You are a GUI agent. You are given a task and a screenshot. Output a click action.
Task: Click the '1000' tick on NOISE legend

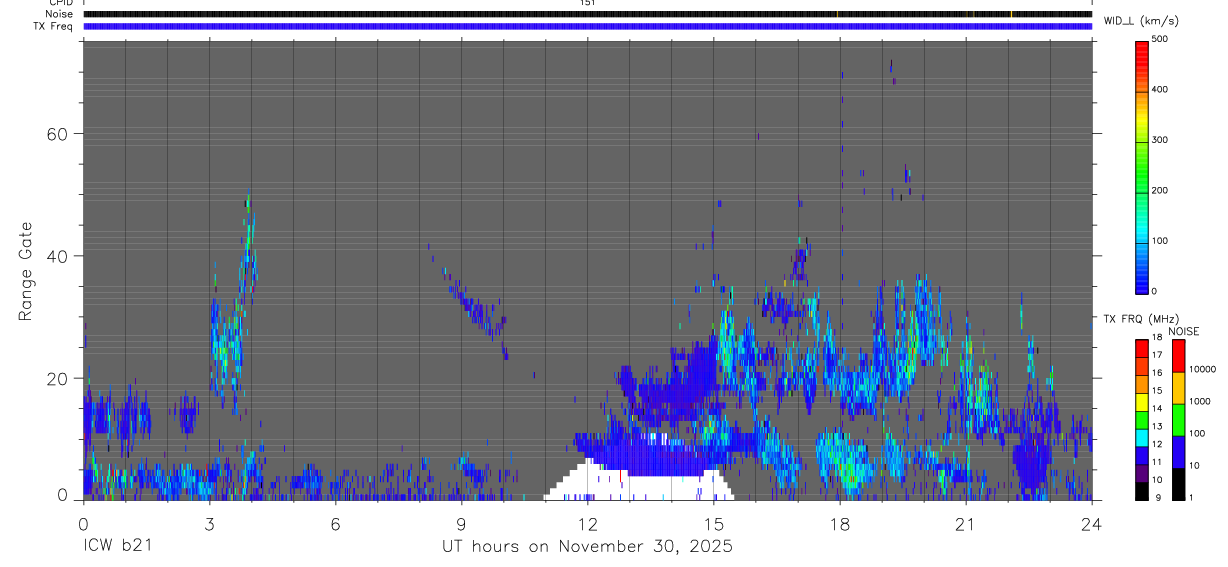(1201, 401)
